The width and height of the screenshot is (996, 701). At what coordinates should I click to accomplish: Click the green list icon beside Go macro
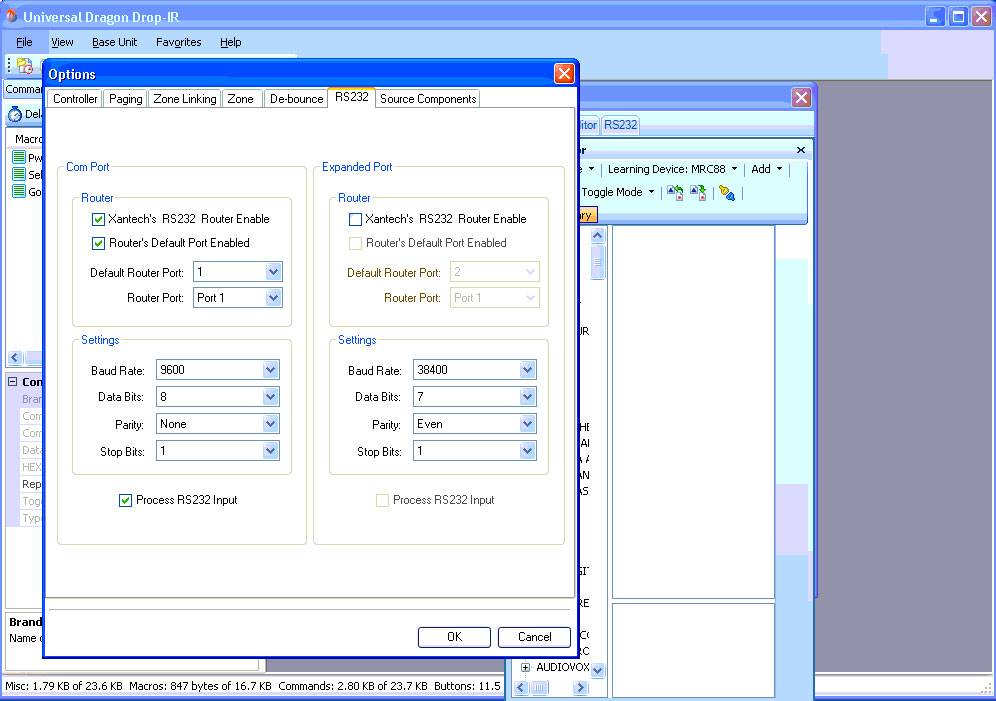pyautogui.click(x=19, y=191)
